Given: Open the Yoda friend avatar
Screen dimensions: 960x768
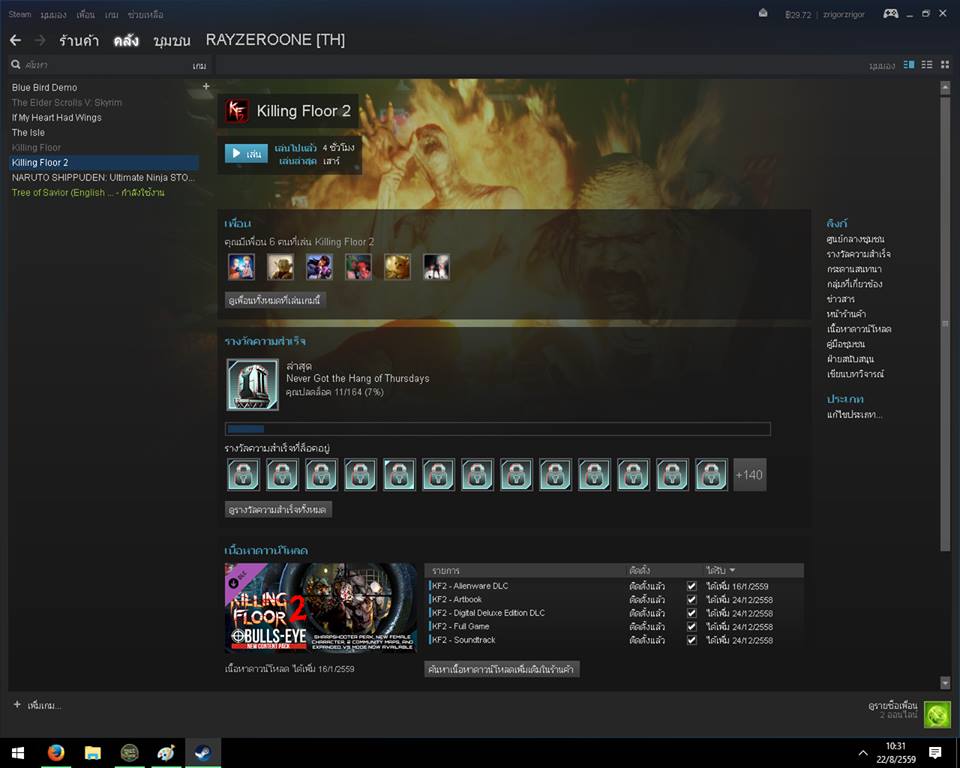Looking at the screenshot, I should coord(280,267).
